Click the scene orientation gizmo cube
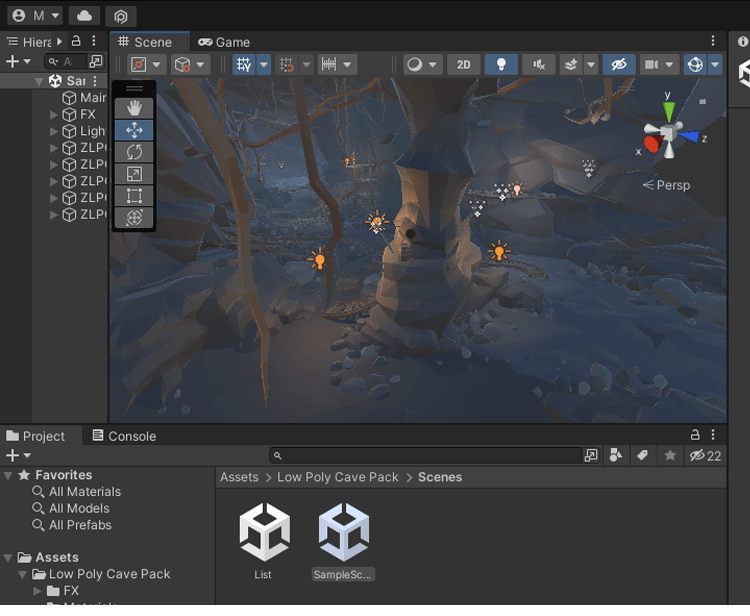 (x=669, y=133)
